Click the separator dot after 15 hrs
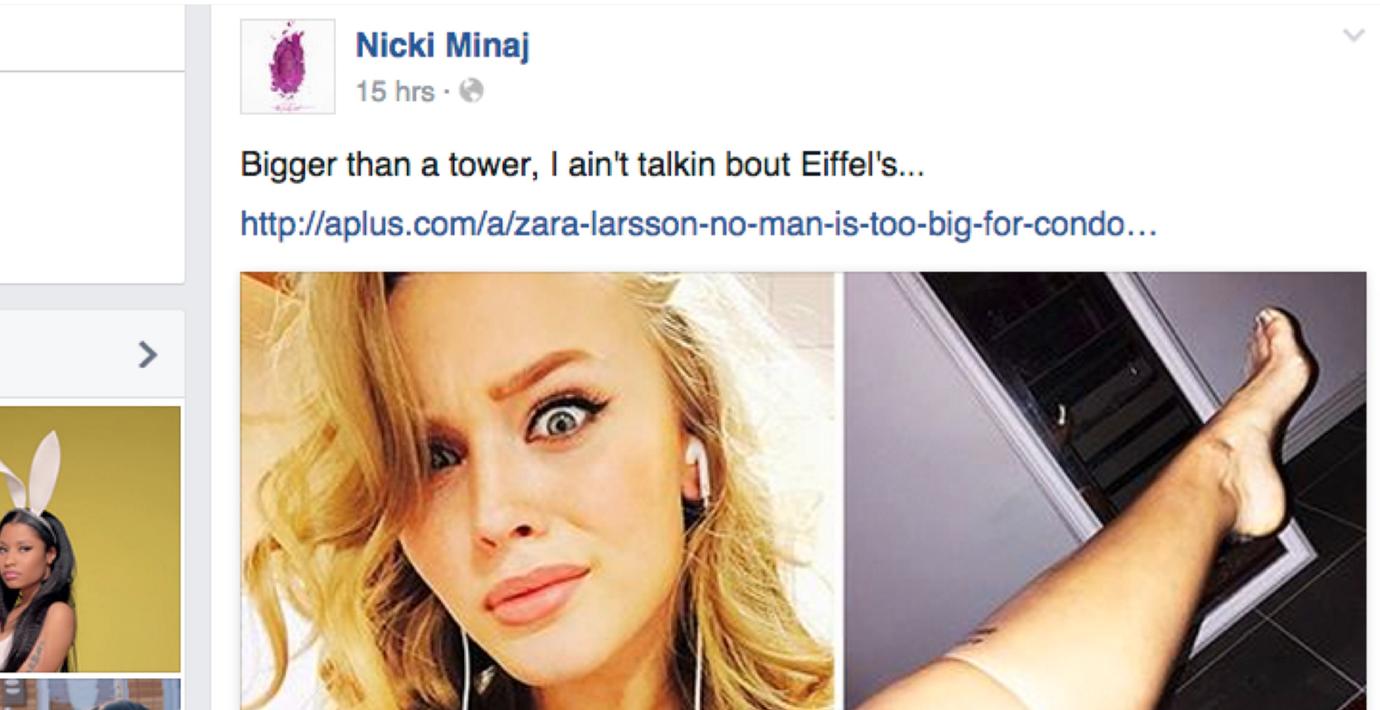1380x710 pixels. (449, 93)
